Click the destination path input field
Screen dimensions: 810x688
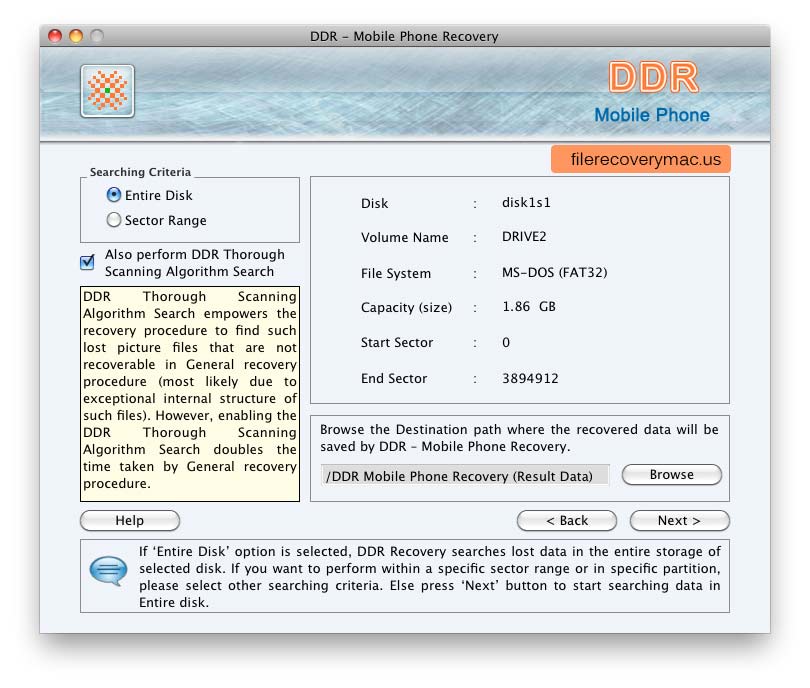coord(465,476)
